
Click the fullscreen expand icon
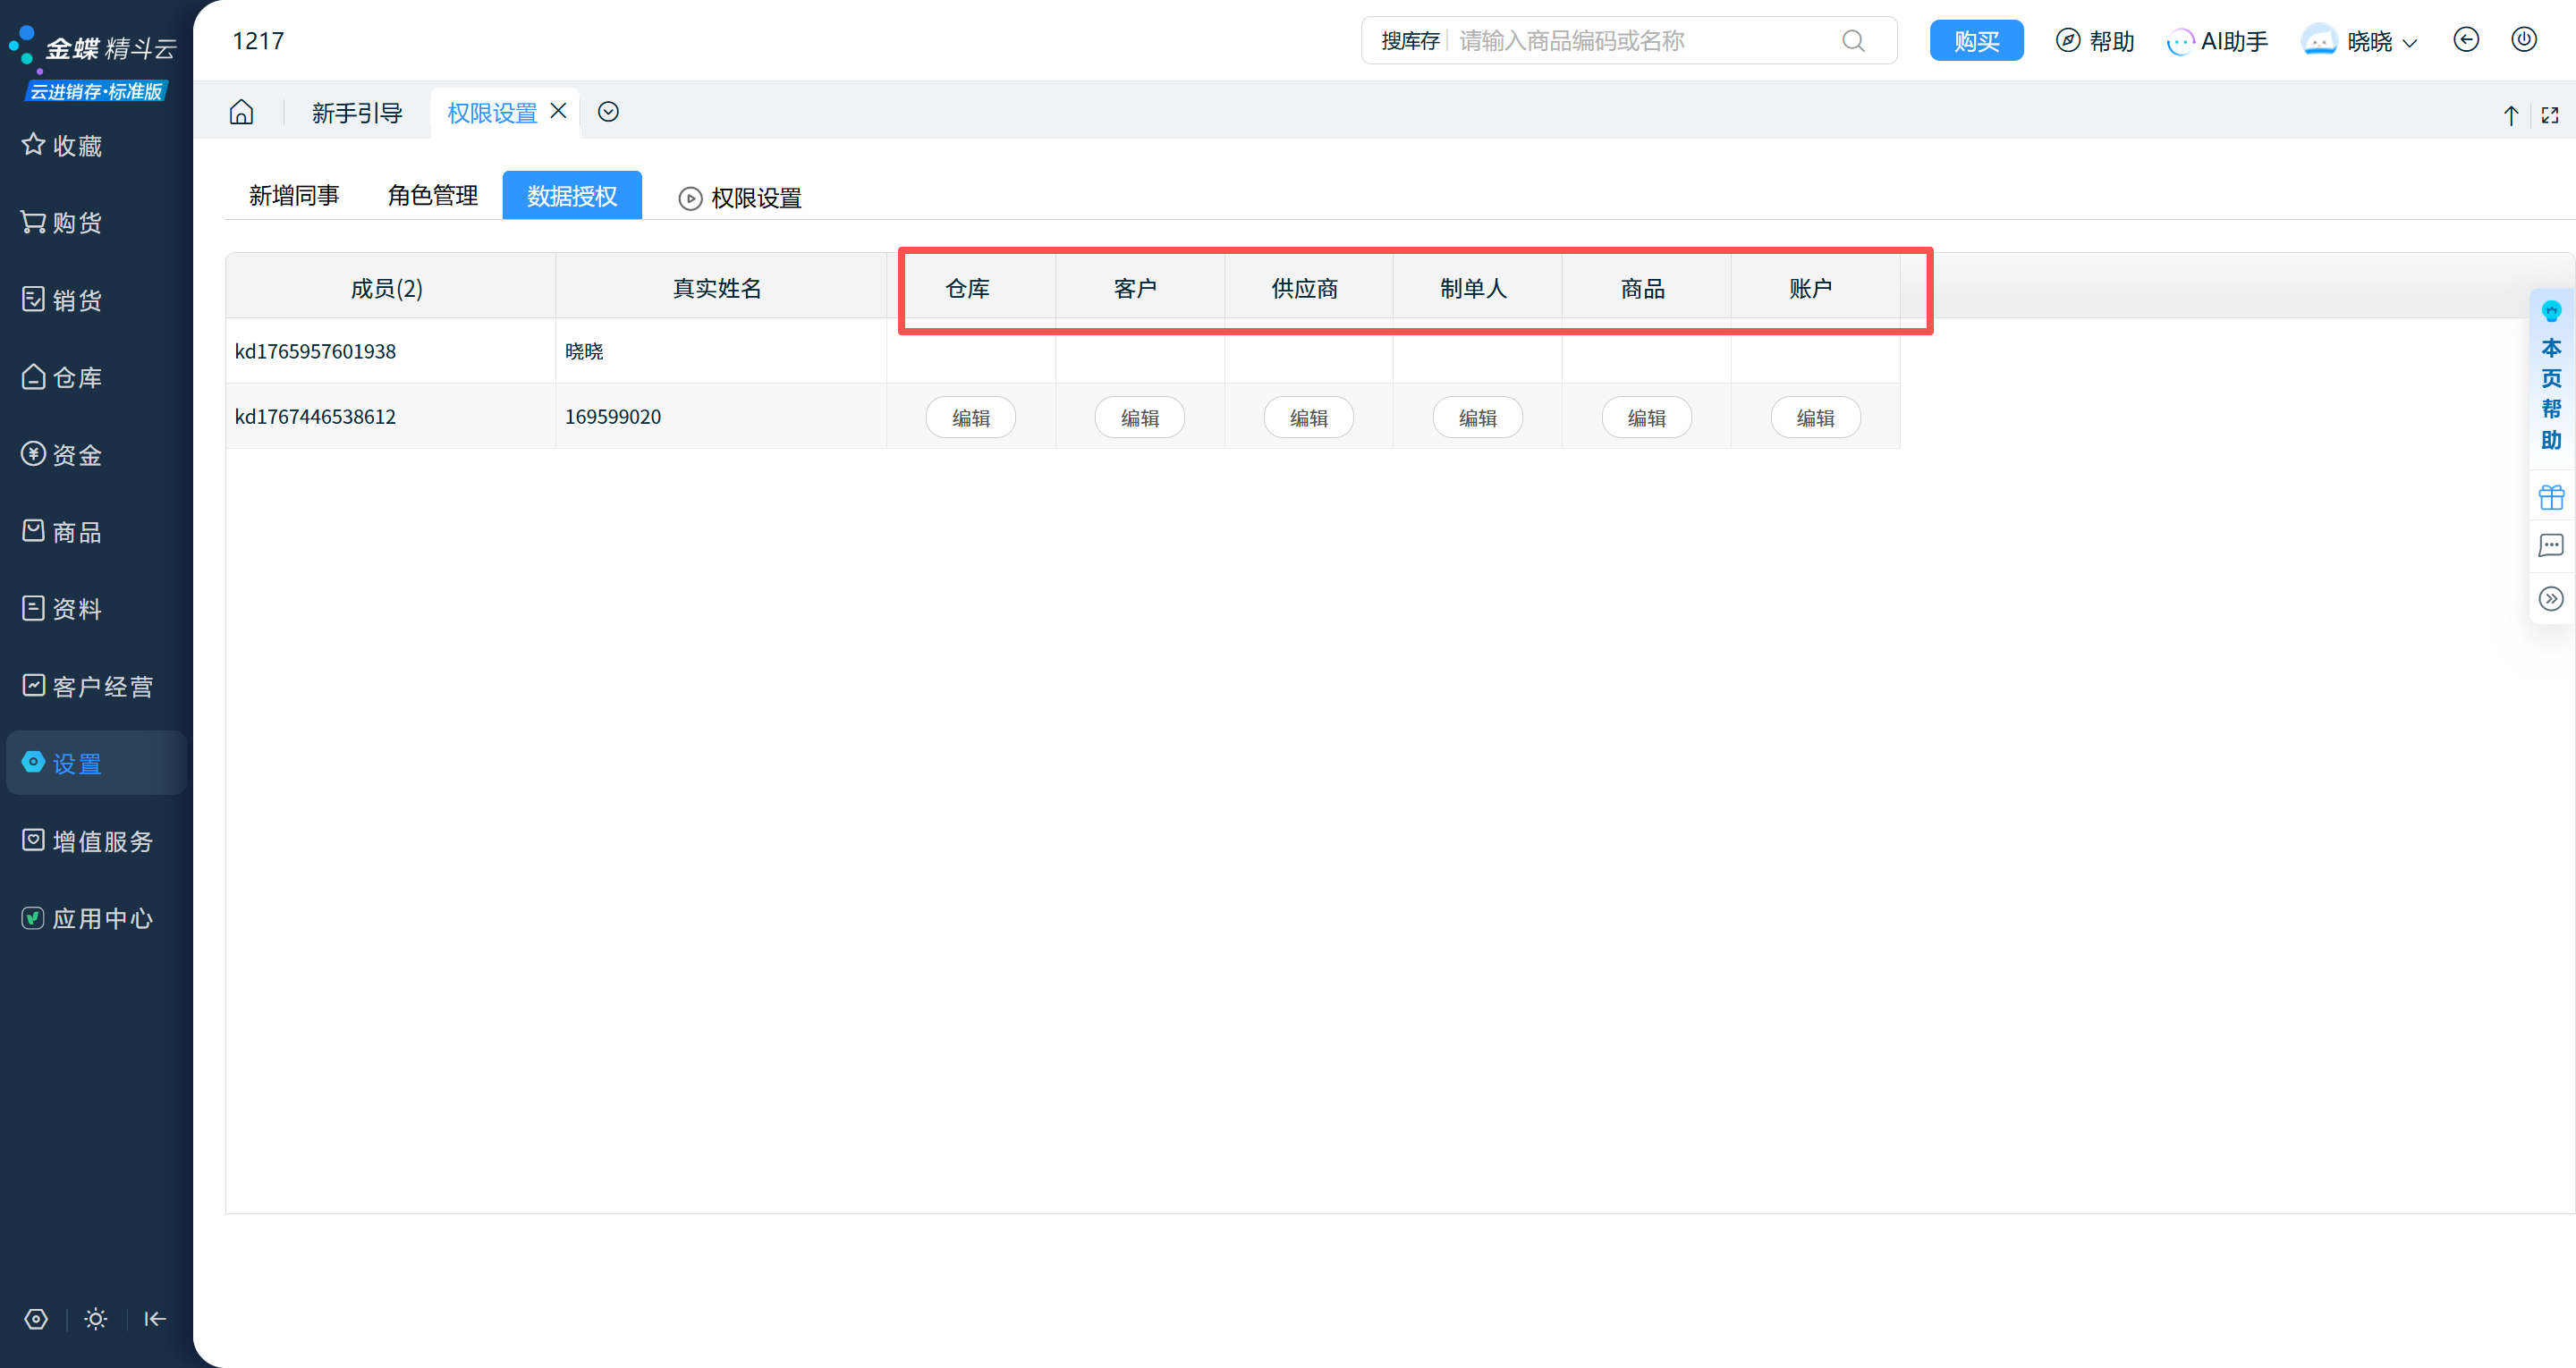tap(2550, 115)
